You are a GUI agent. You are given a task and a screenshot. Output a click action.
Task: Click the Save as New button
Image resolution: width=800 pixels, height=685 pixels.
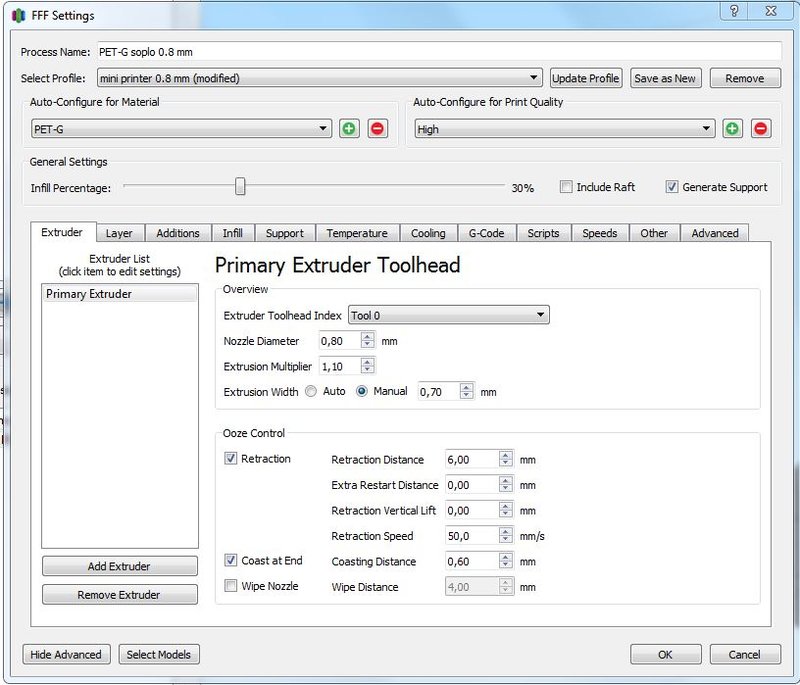[x=665, y=78]
